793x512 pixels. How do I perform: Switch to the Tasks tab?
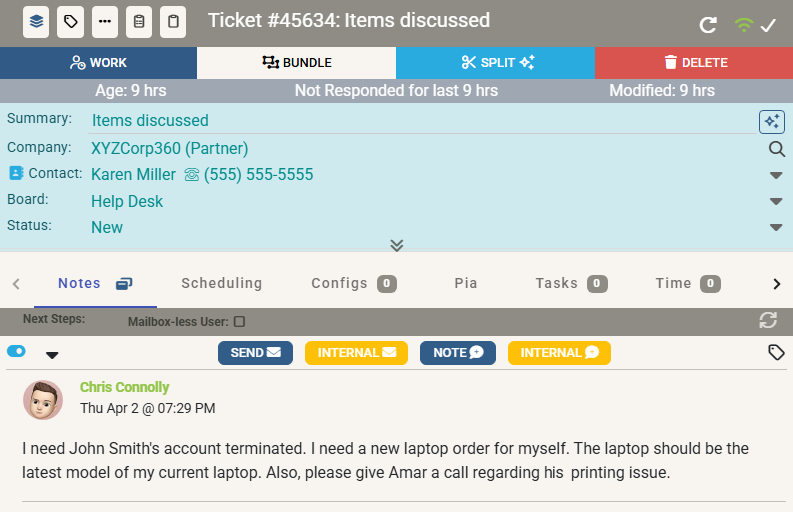(571, 283)
